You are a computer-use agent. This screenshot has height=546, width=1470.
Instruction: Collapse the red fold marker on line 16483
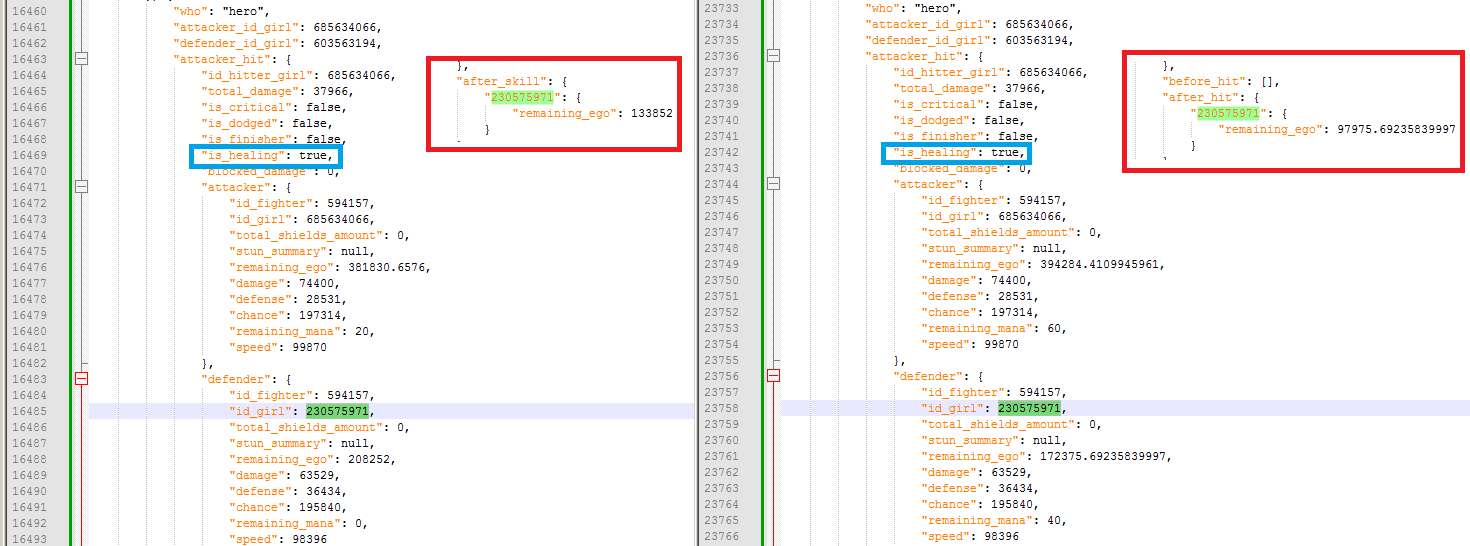pyautogui.click(x=82, y=378)
